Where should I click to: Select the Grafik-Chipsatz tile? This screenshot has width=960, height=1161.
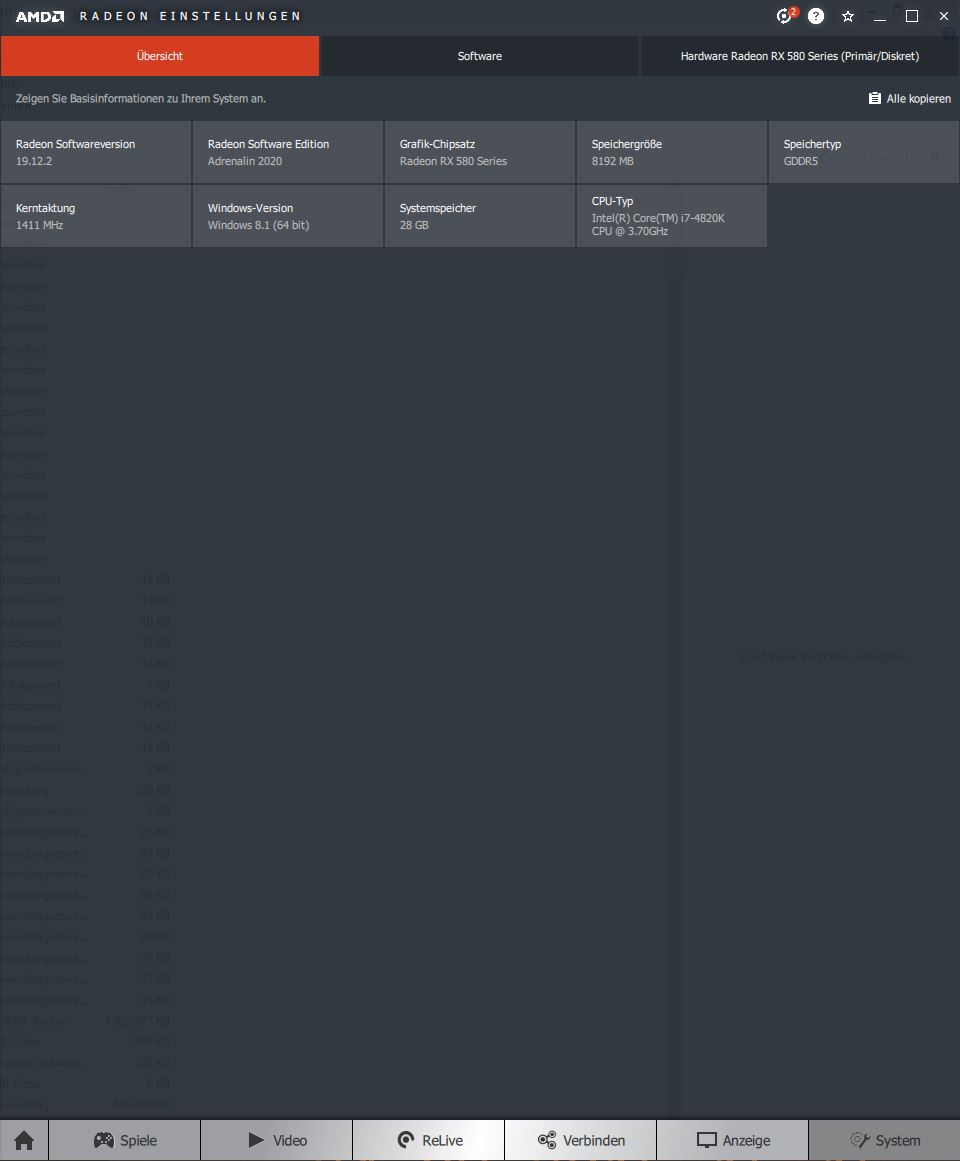(480, 153)
